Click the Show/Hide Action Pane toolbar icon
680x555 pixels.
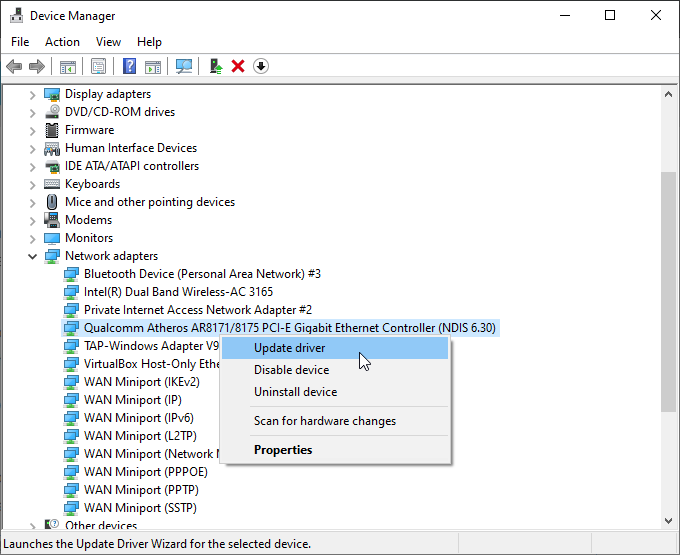153,66
